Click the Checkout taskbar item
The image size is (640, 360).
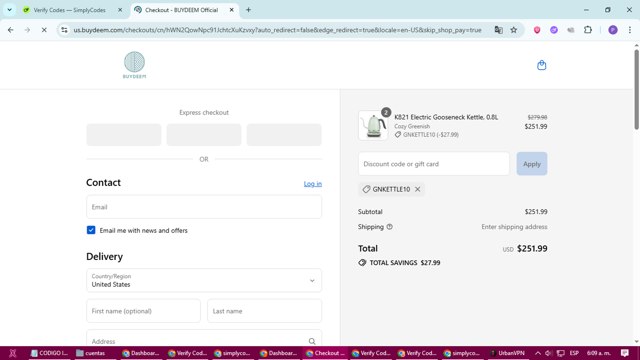click(326, 353)
